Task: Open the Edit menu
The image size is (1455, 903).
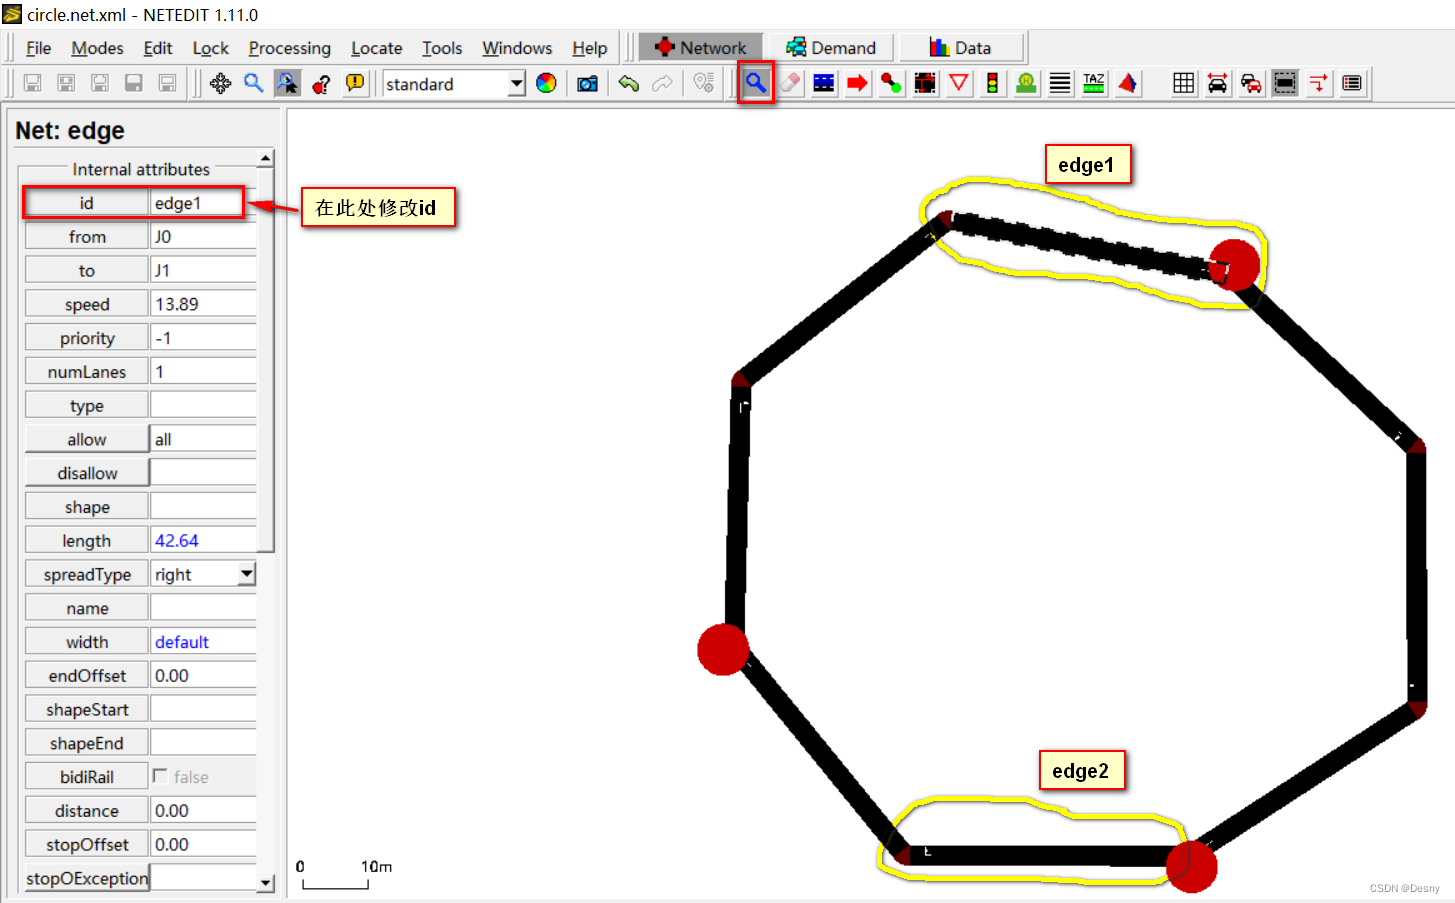Action: (x=158, y=48)
